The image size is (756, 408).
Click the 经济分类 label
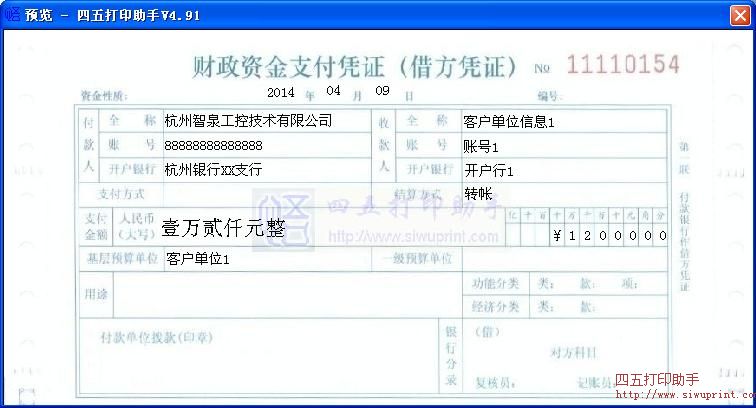[x=496, y=307]
